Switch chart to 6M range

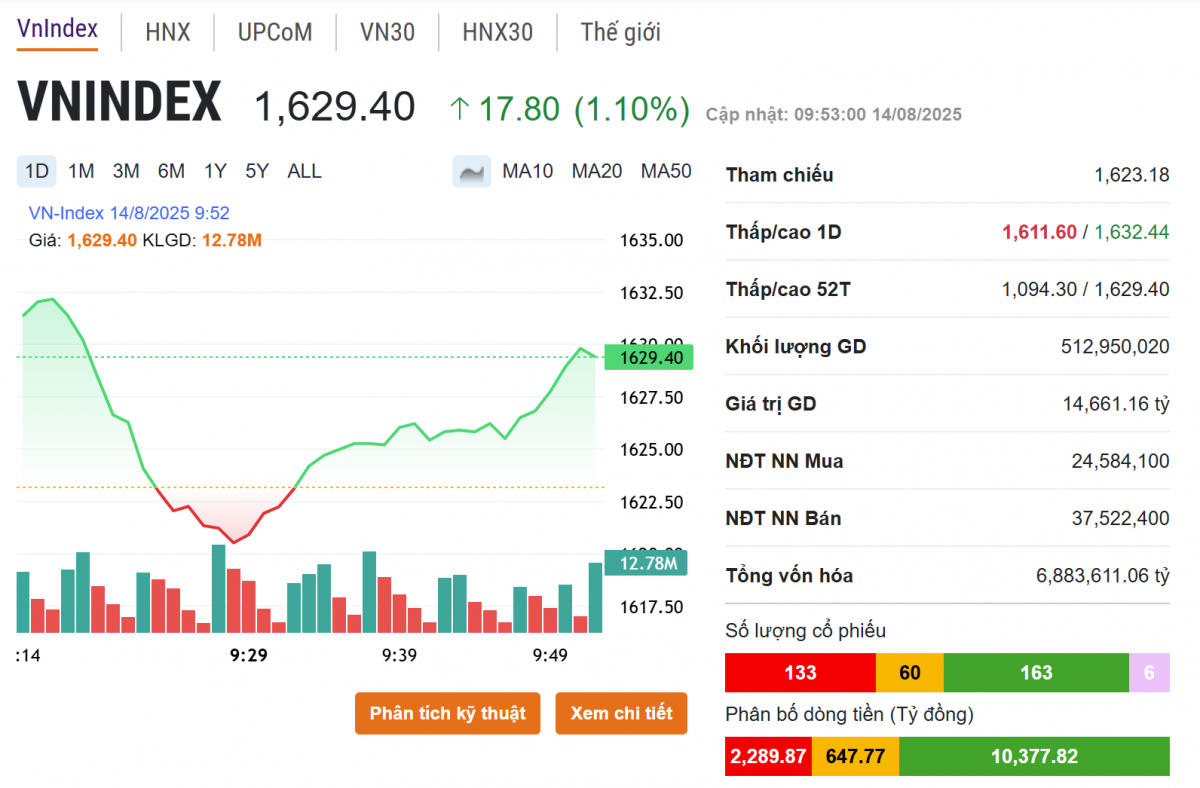coord(171,171)
